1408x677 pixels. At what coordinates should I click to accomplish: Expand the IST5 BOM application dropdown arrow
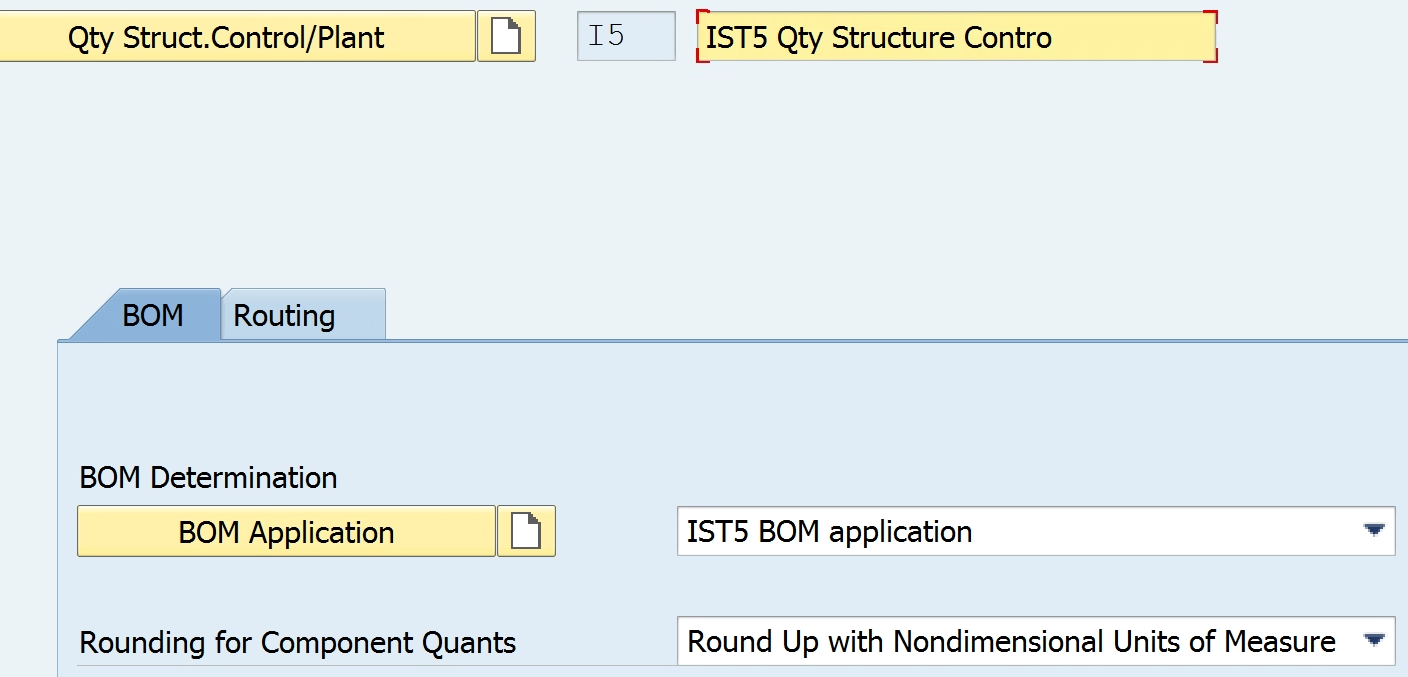[x=1374, y=530]
